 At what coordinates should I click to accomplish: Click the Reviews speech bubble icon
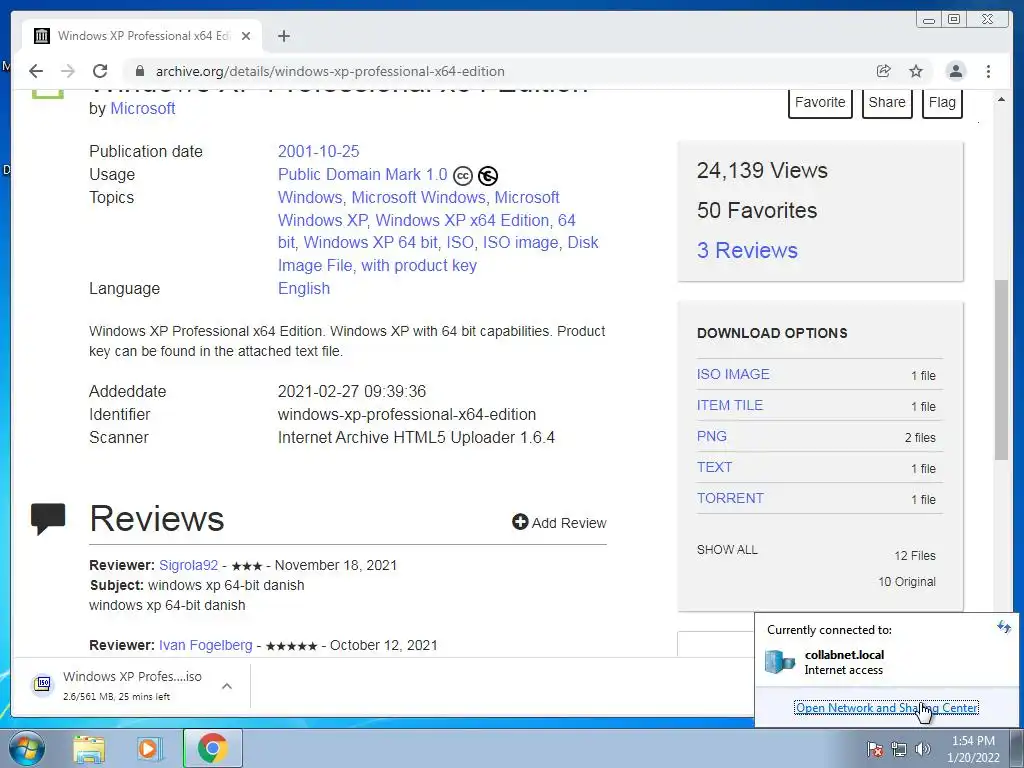(x=48, y=519)
